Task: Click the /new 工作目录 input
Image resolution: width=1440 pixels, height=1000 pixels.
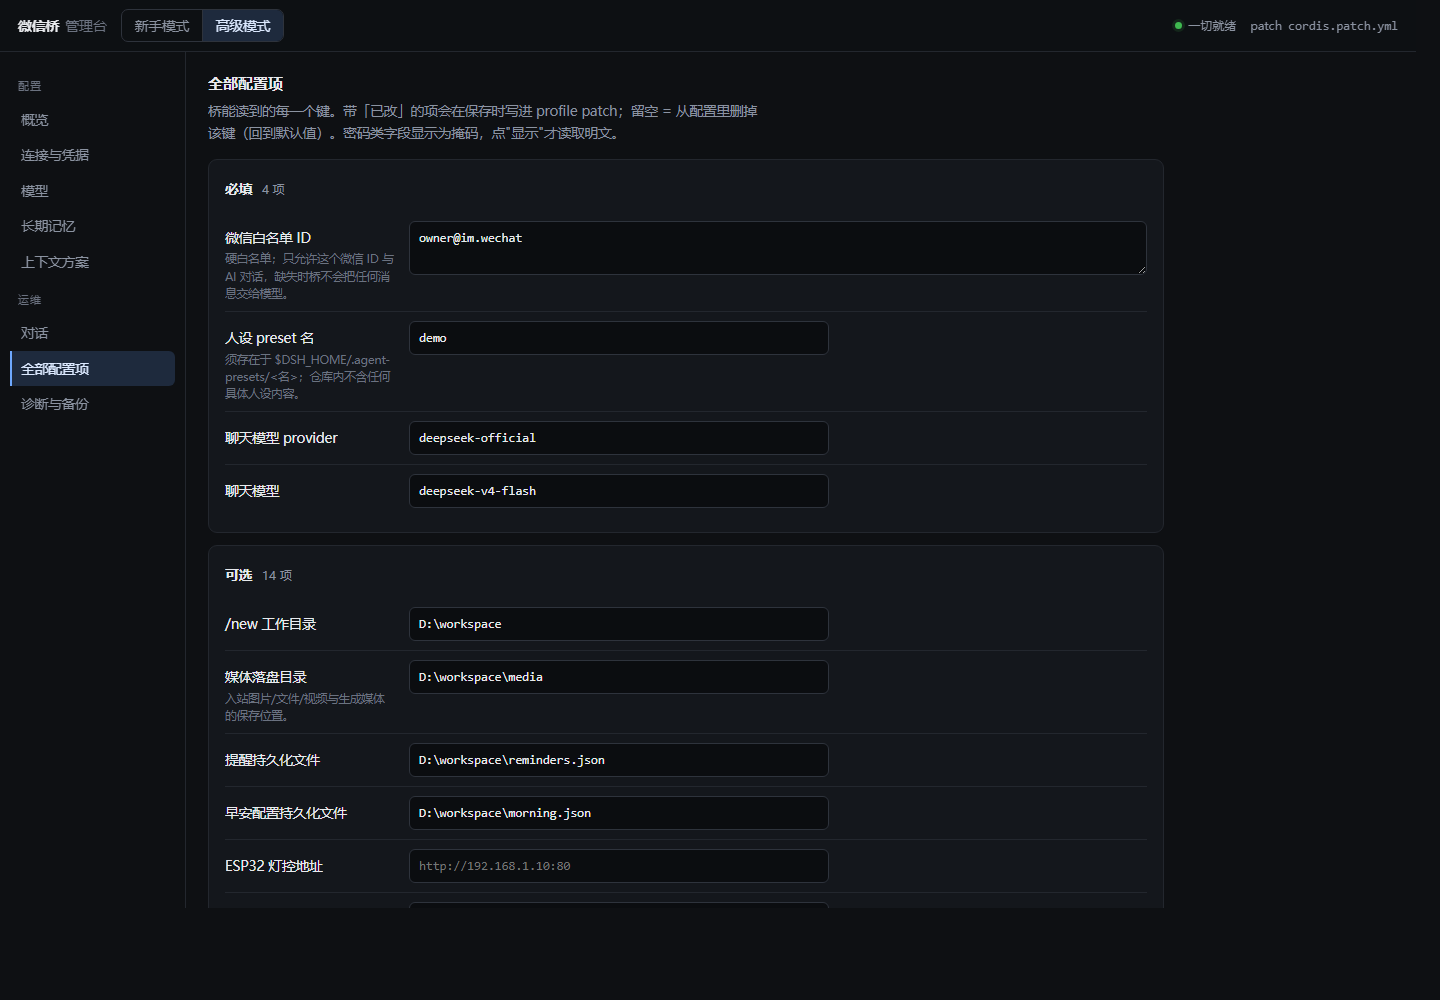Action: (619, 624)
